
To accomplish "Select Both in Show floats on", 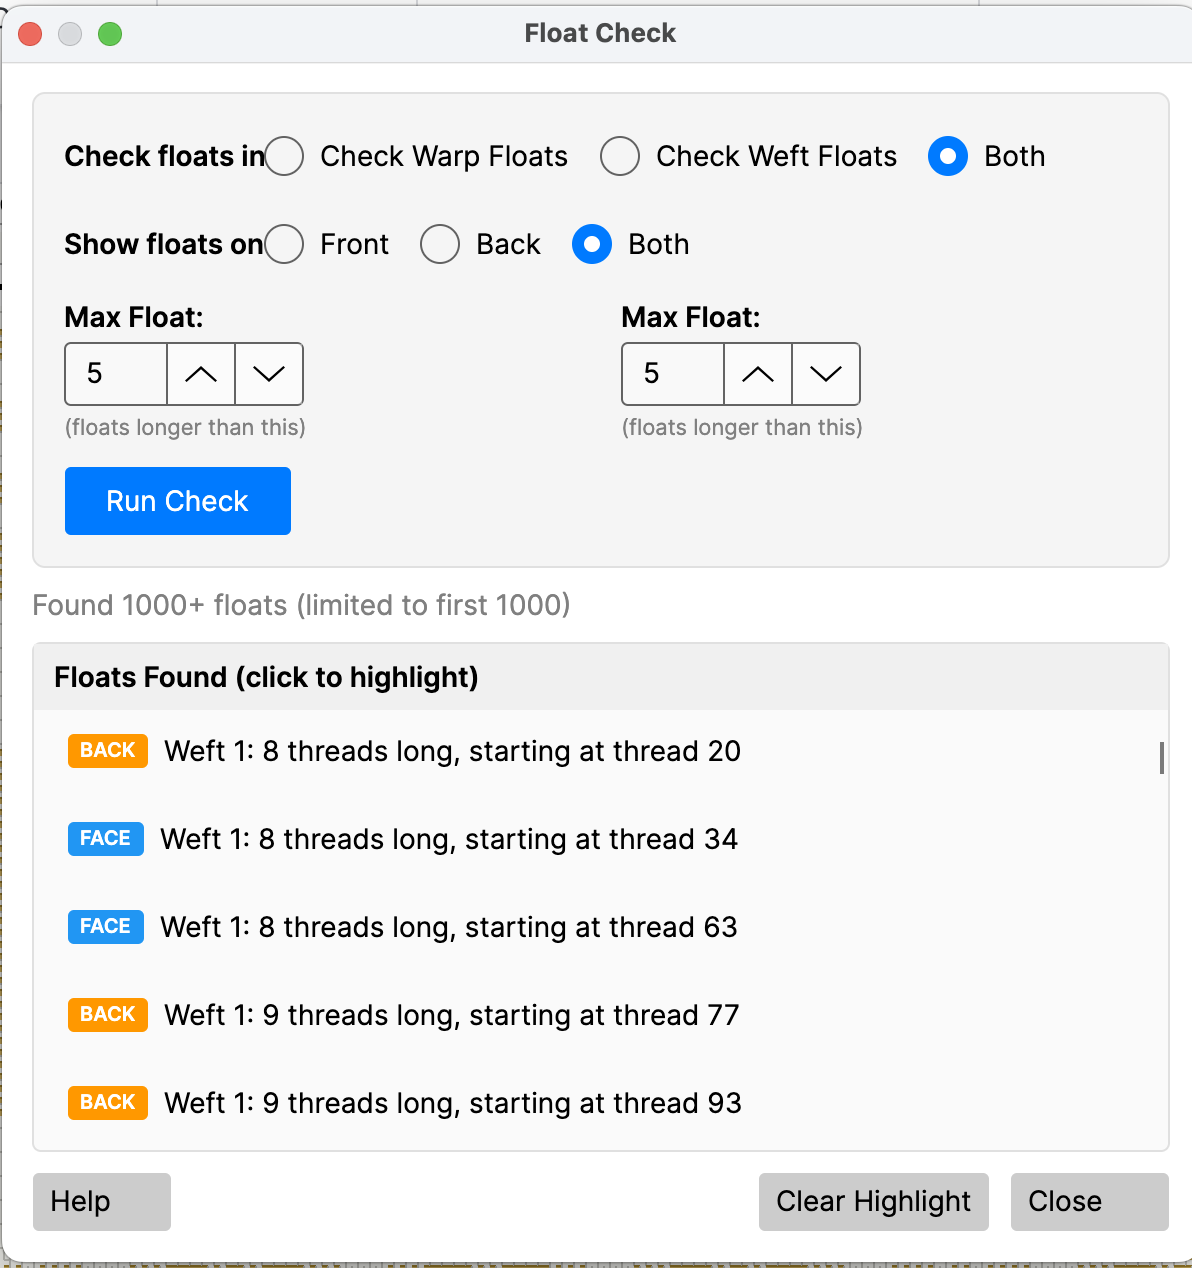I will pos(592,244).
